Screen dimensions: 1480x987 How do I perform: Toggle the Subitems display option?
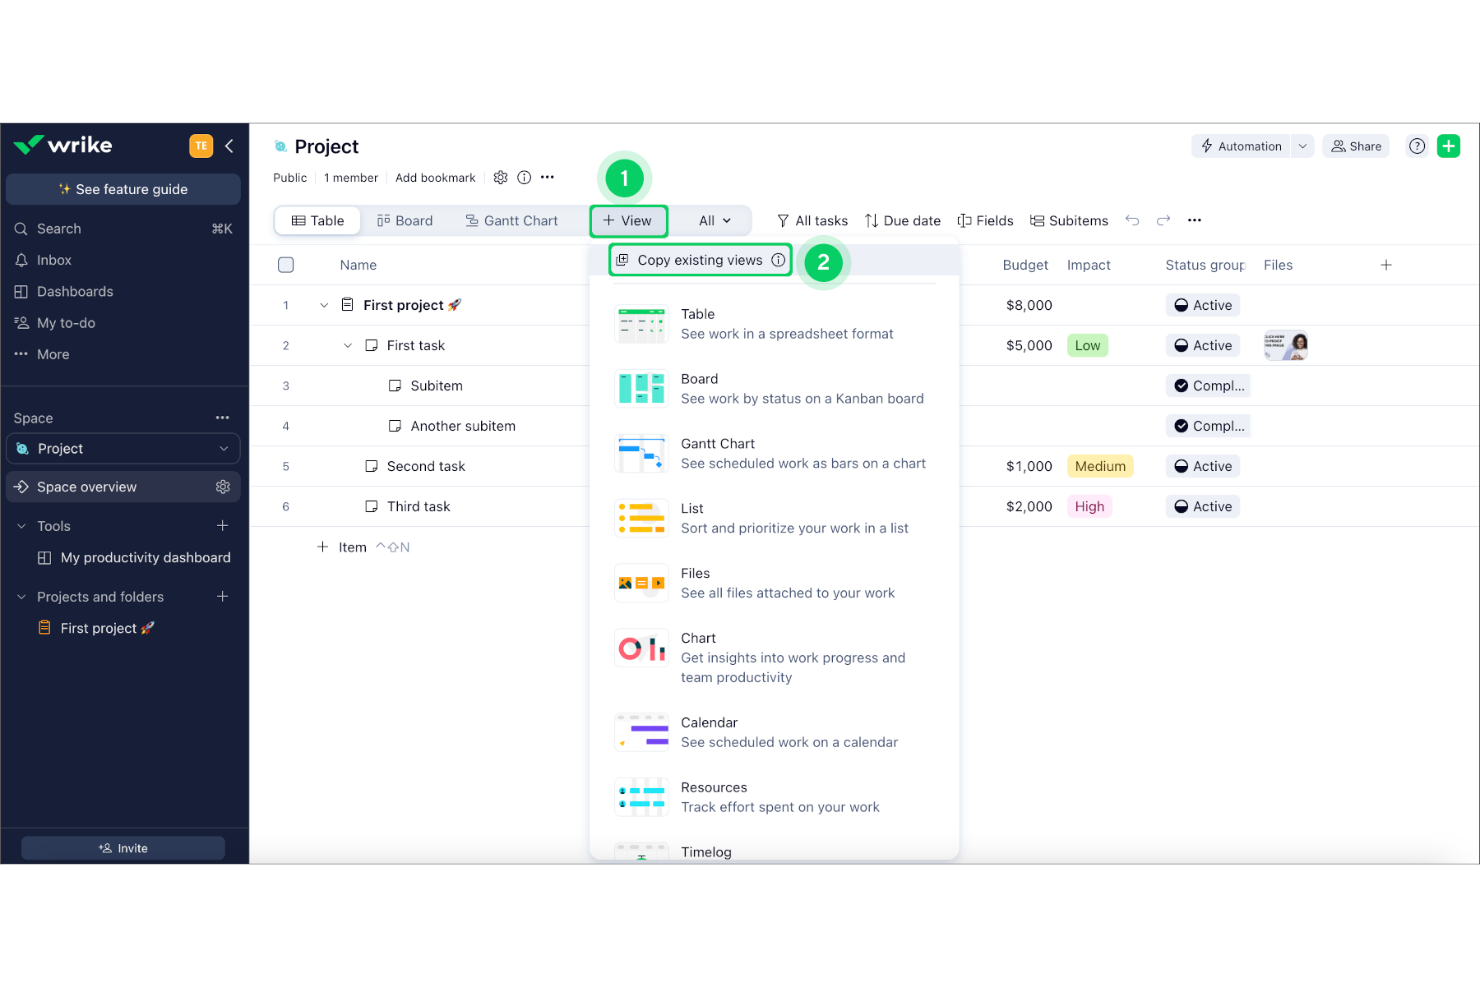click(1068, 220)
